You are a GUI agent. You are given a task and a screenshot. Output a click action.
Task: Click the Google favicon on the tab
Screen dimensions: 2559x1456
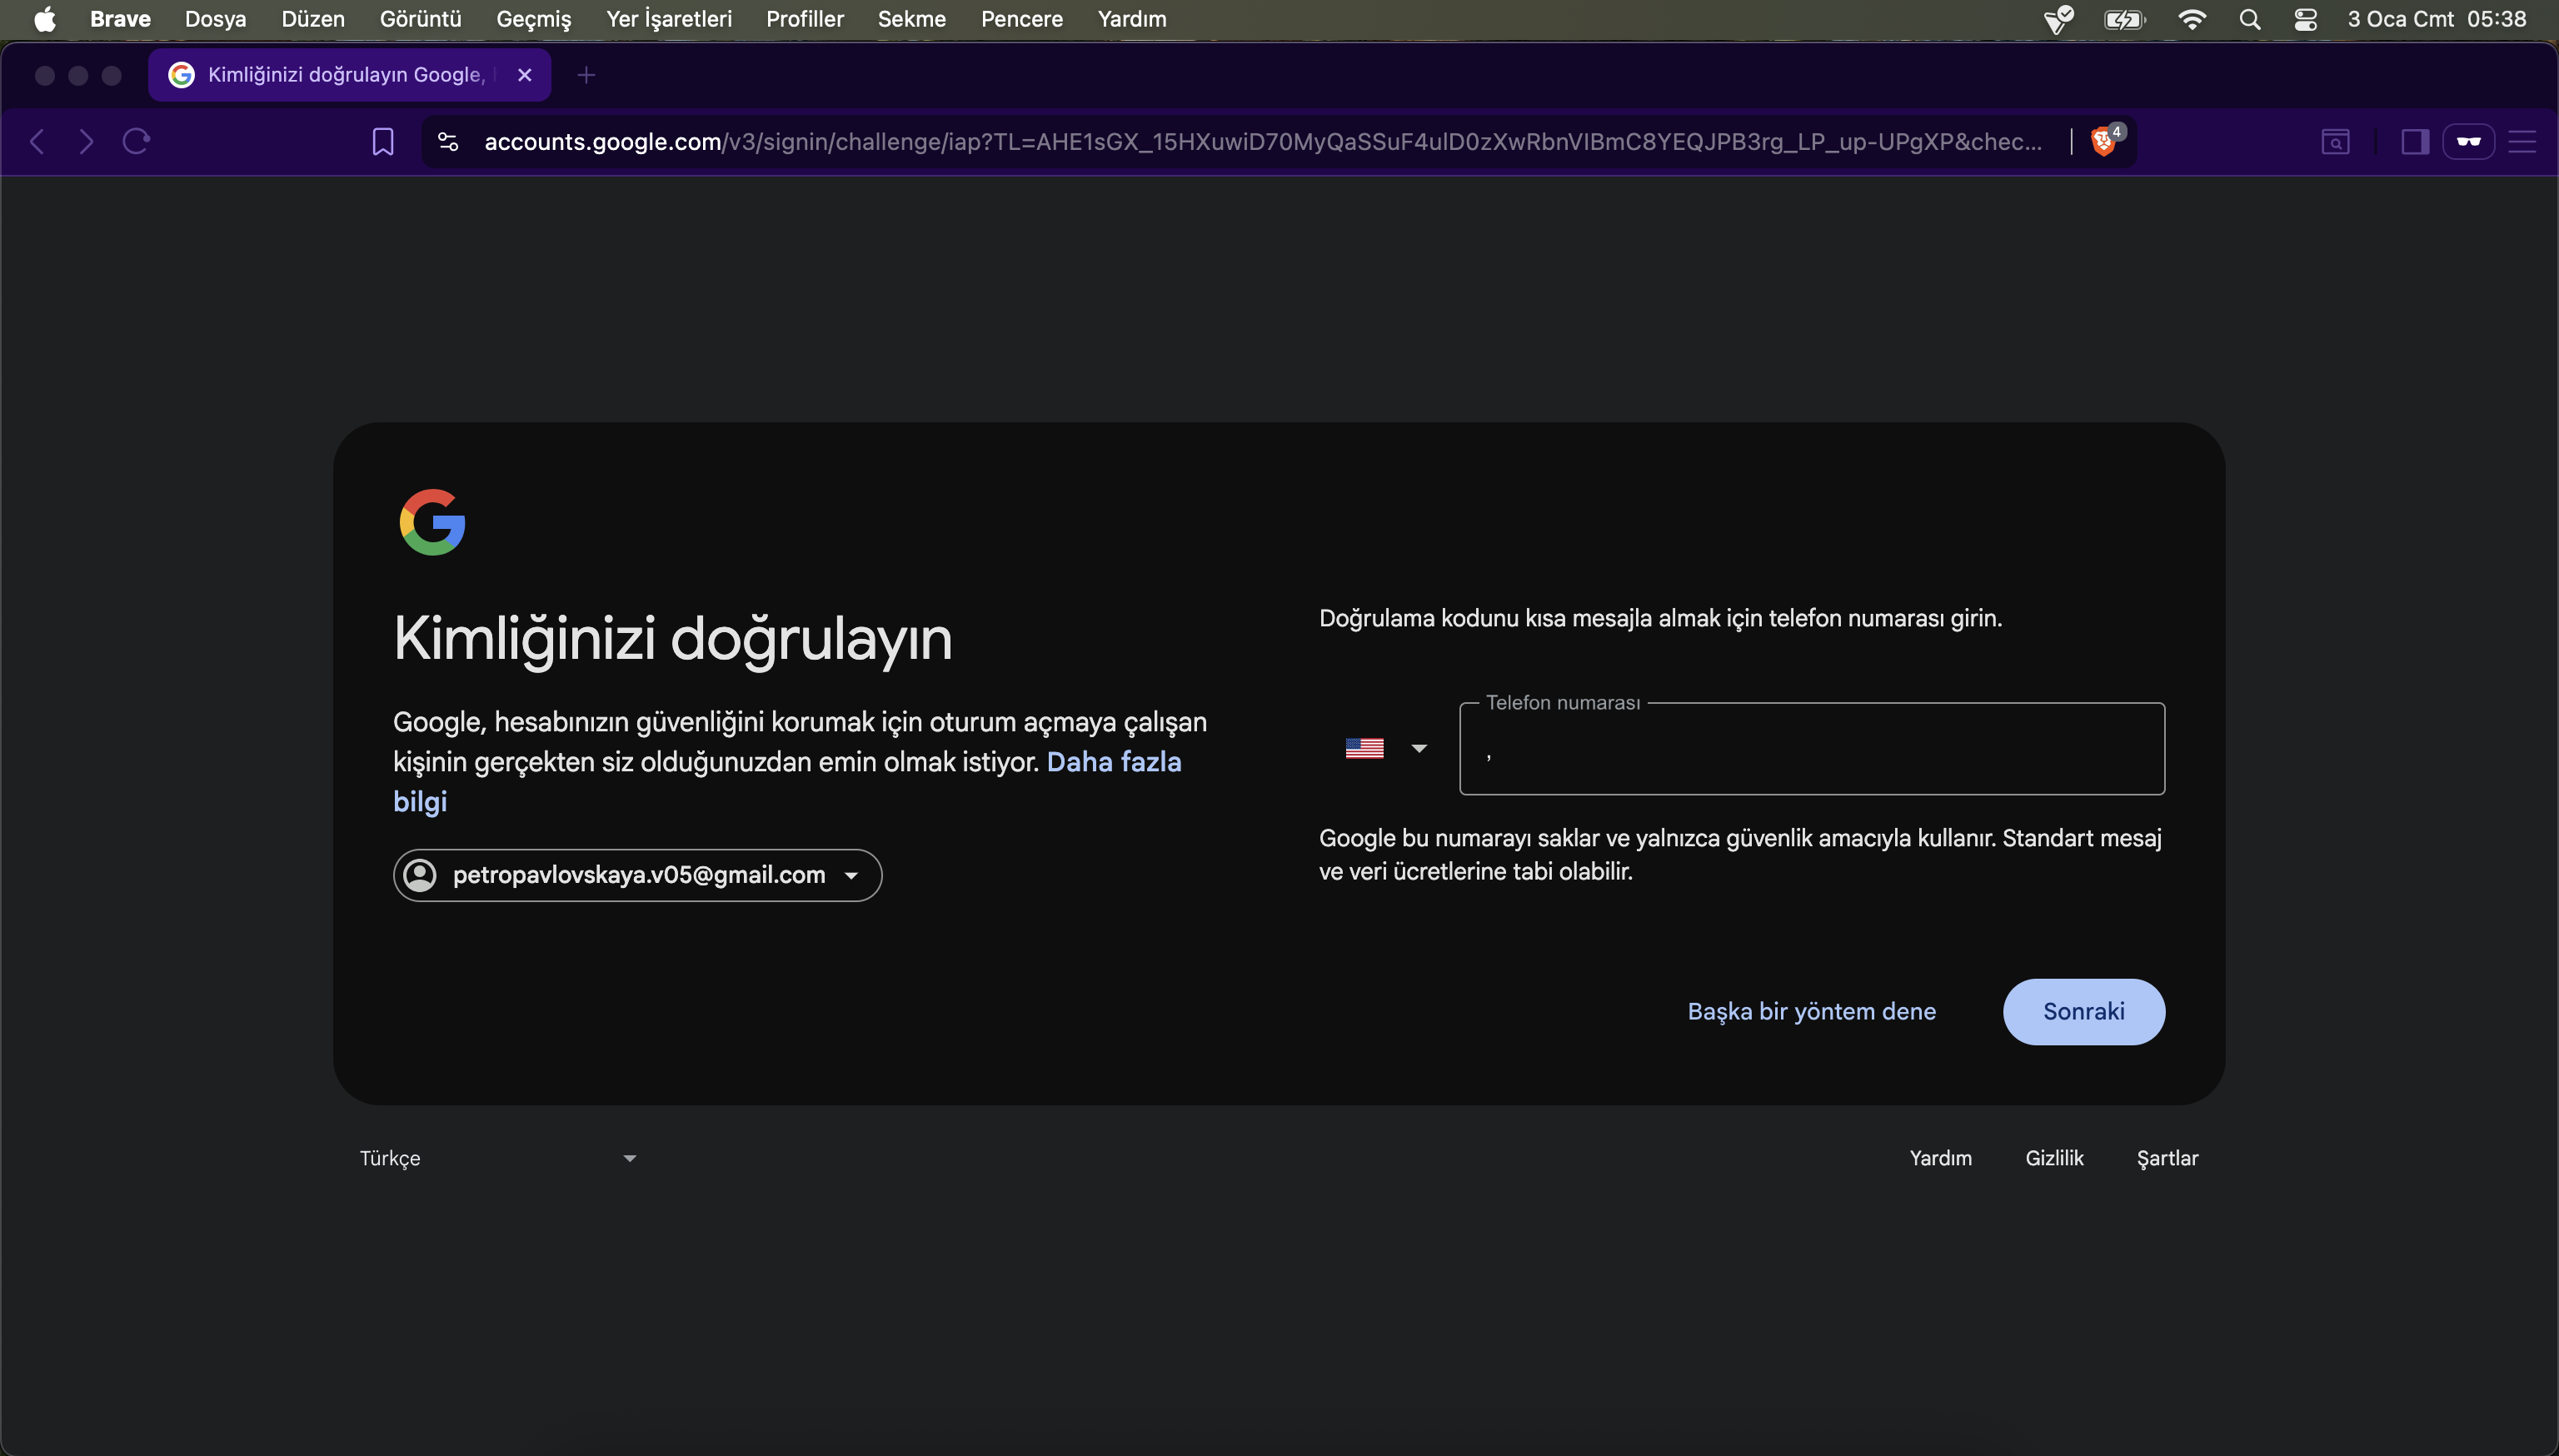[181, 75]
